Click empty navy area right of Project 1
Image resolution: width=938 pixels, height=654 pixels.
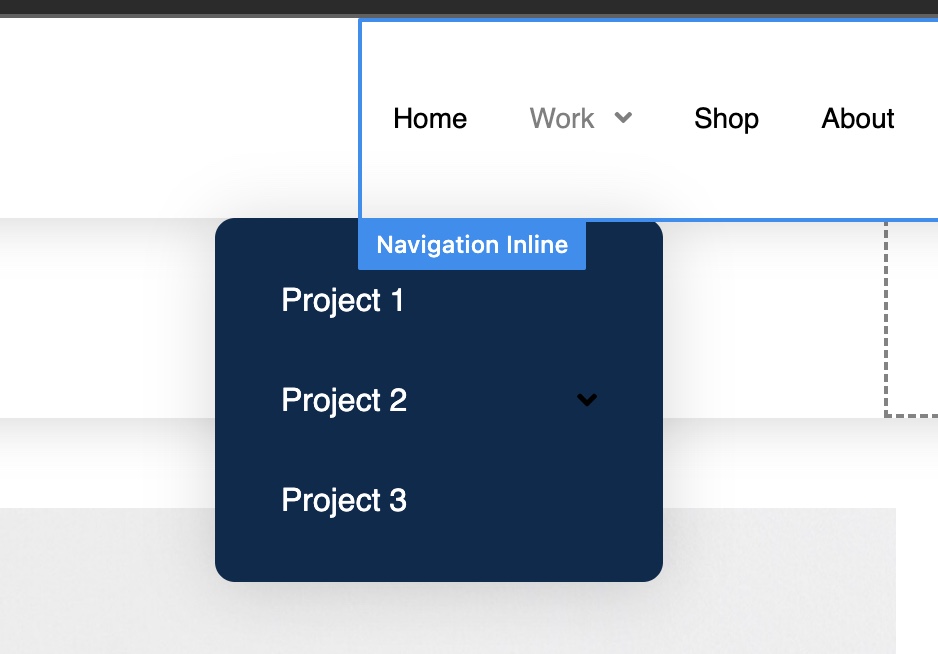tap(526, 300)
